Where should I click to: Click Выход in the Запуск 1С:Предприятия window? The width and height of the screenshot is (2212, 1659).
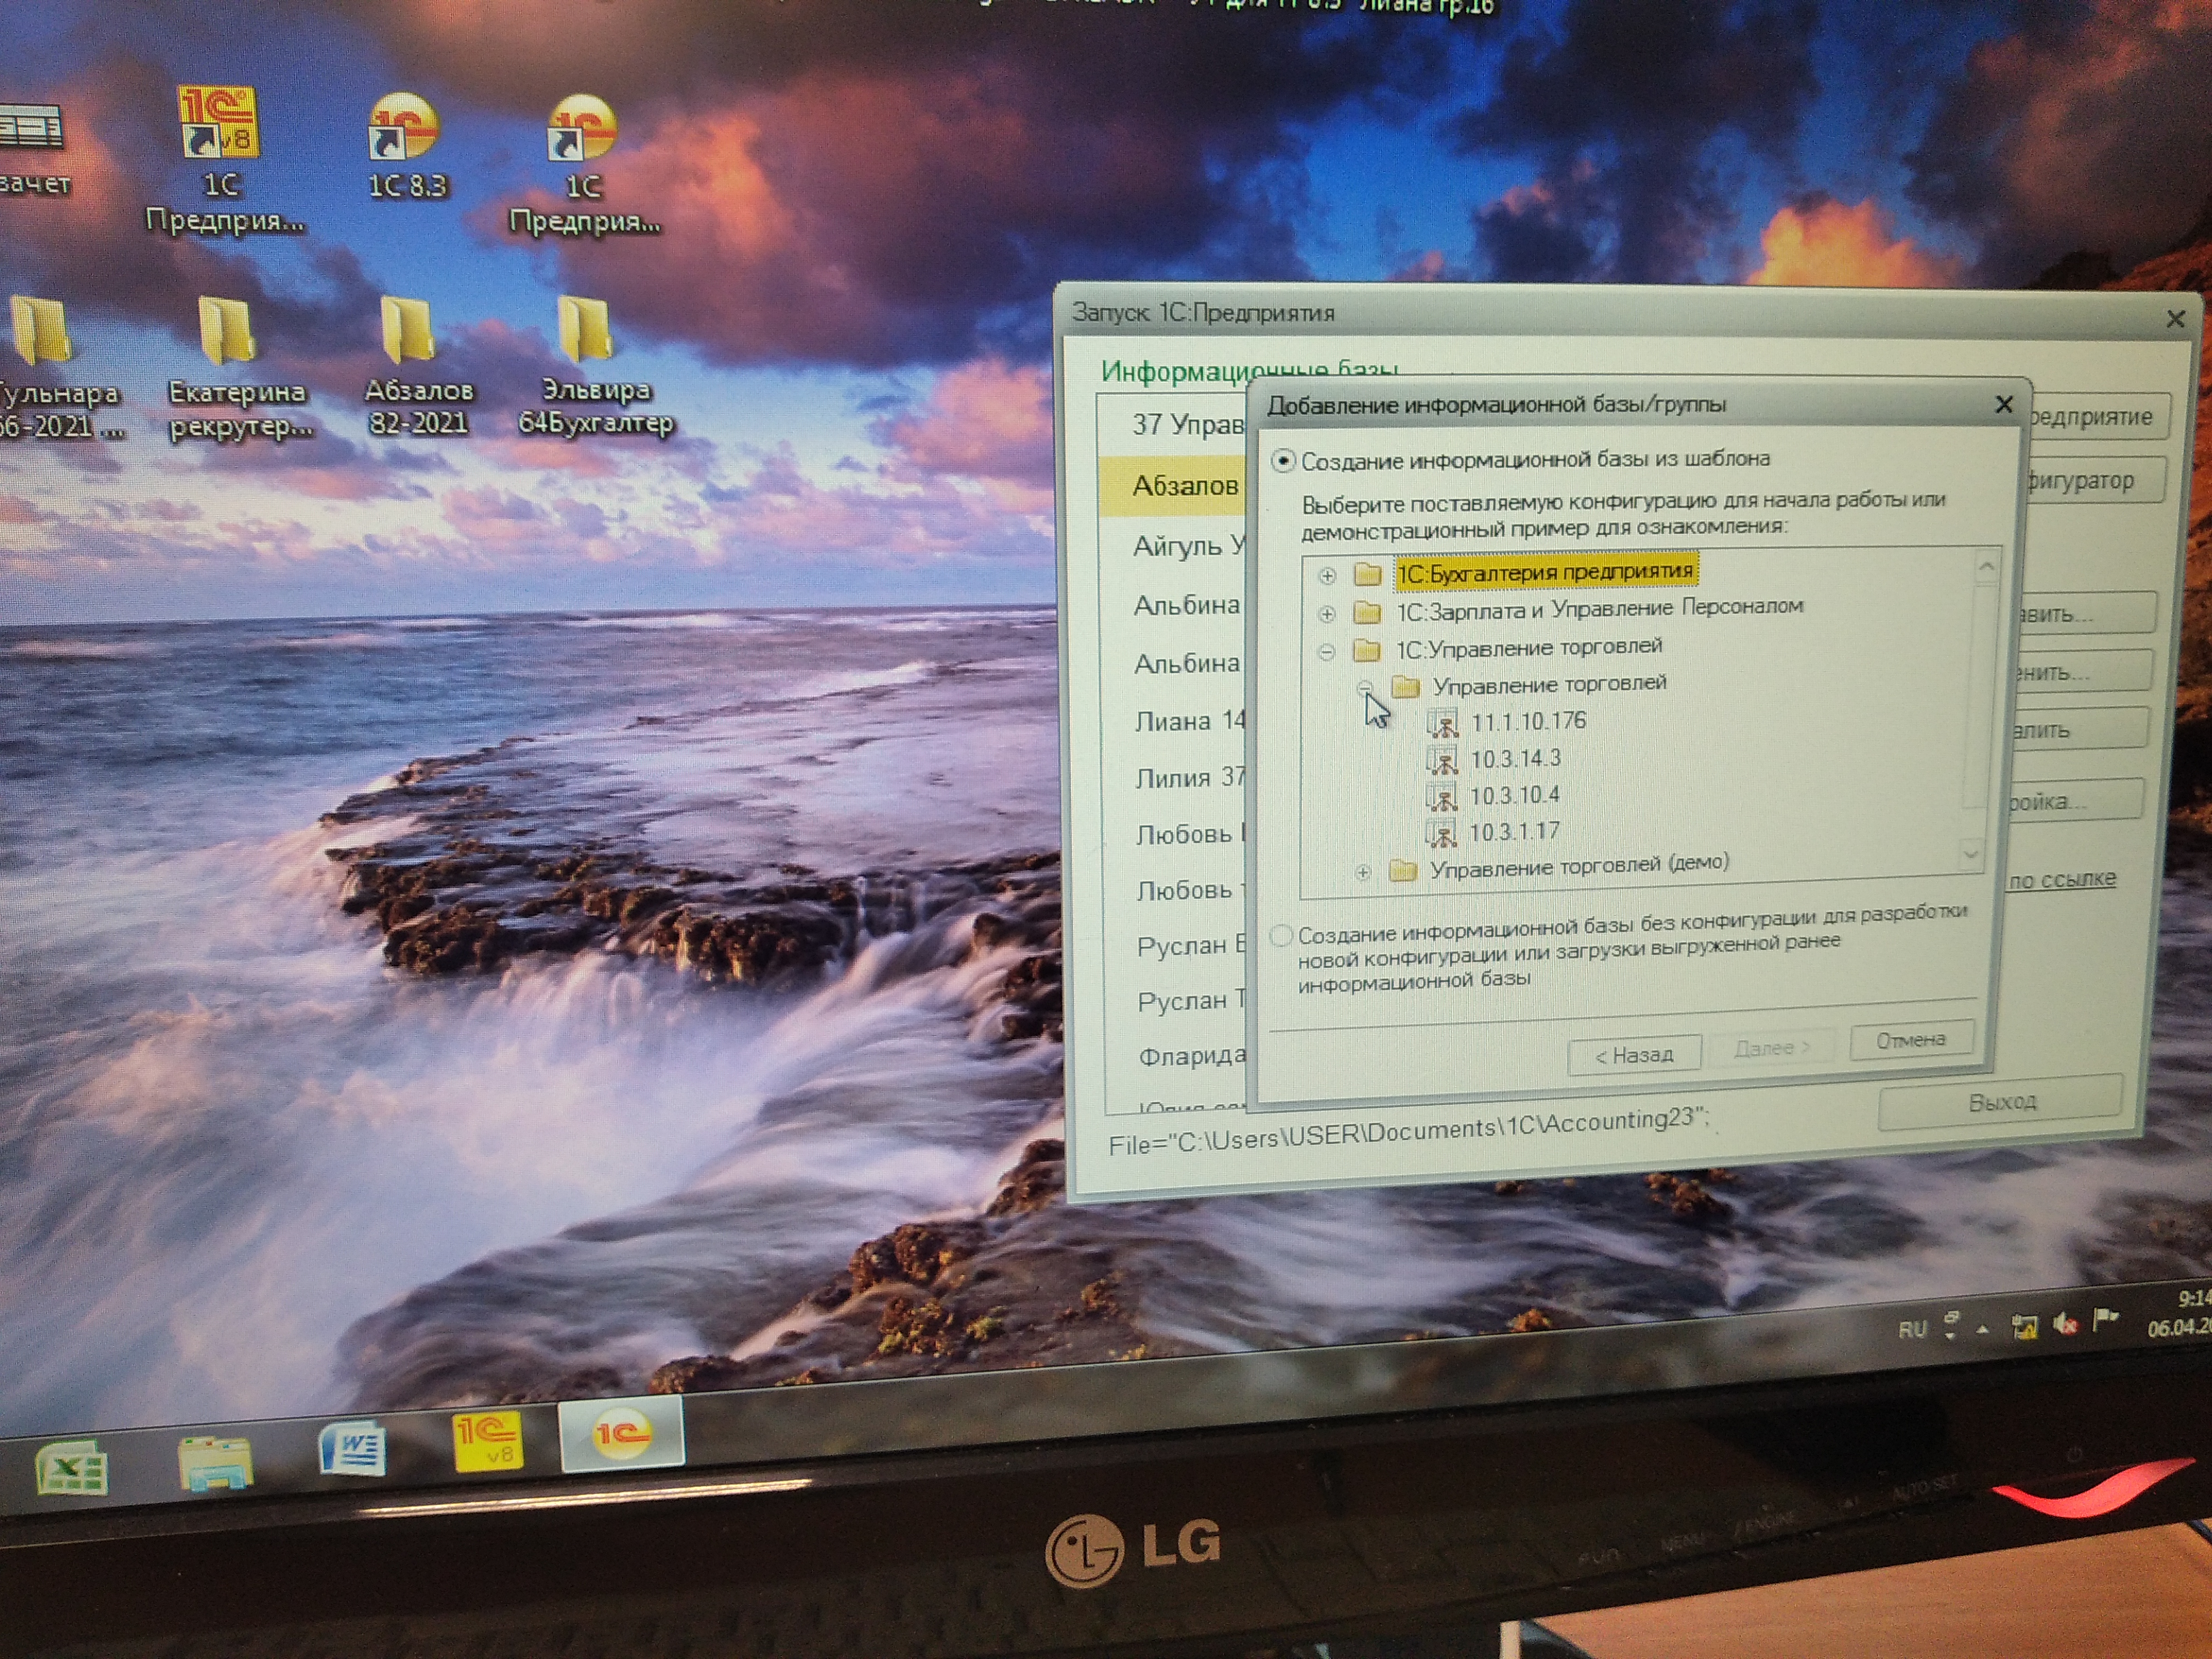2001,1102
